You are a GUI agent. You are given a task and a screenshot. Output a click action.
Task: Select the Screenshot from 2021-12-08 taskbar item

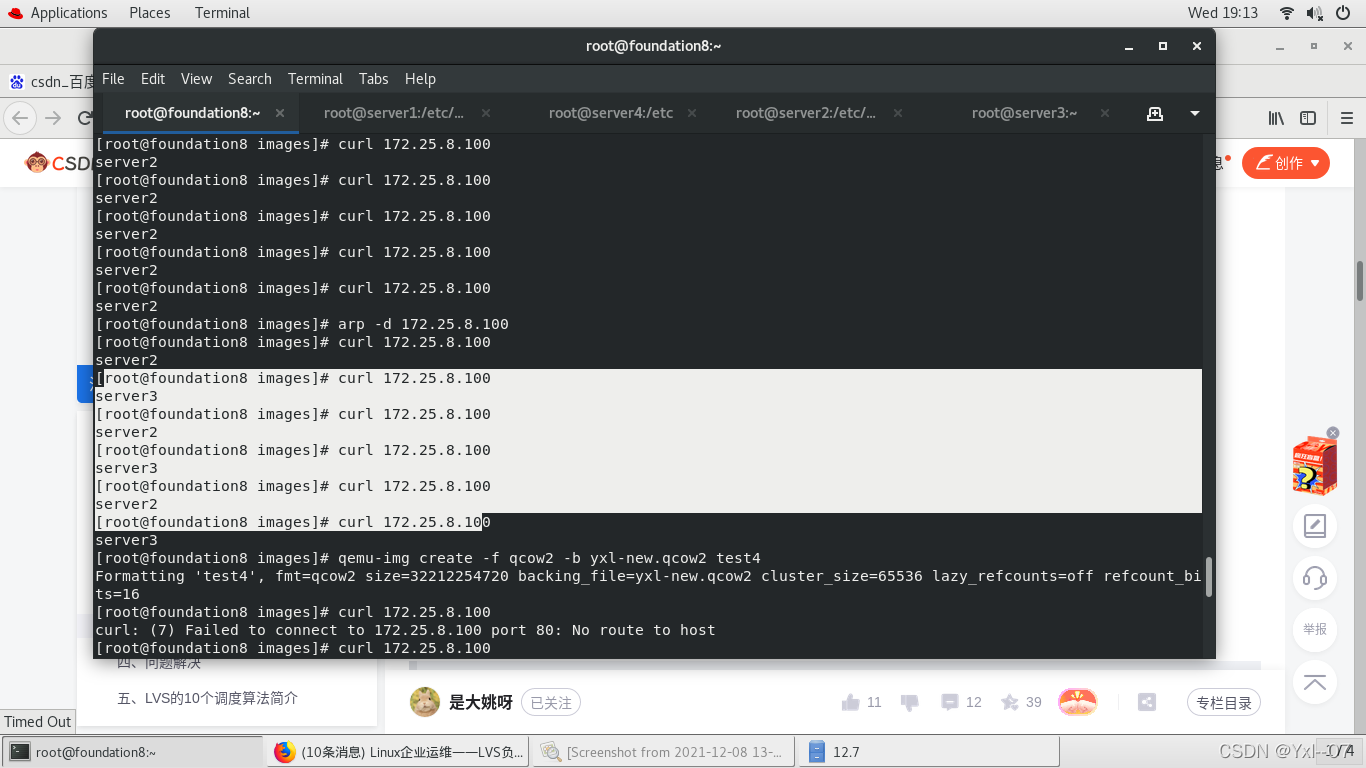(664, 752)
